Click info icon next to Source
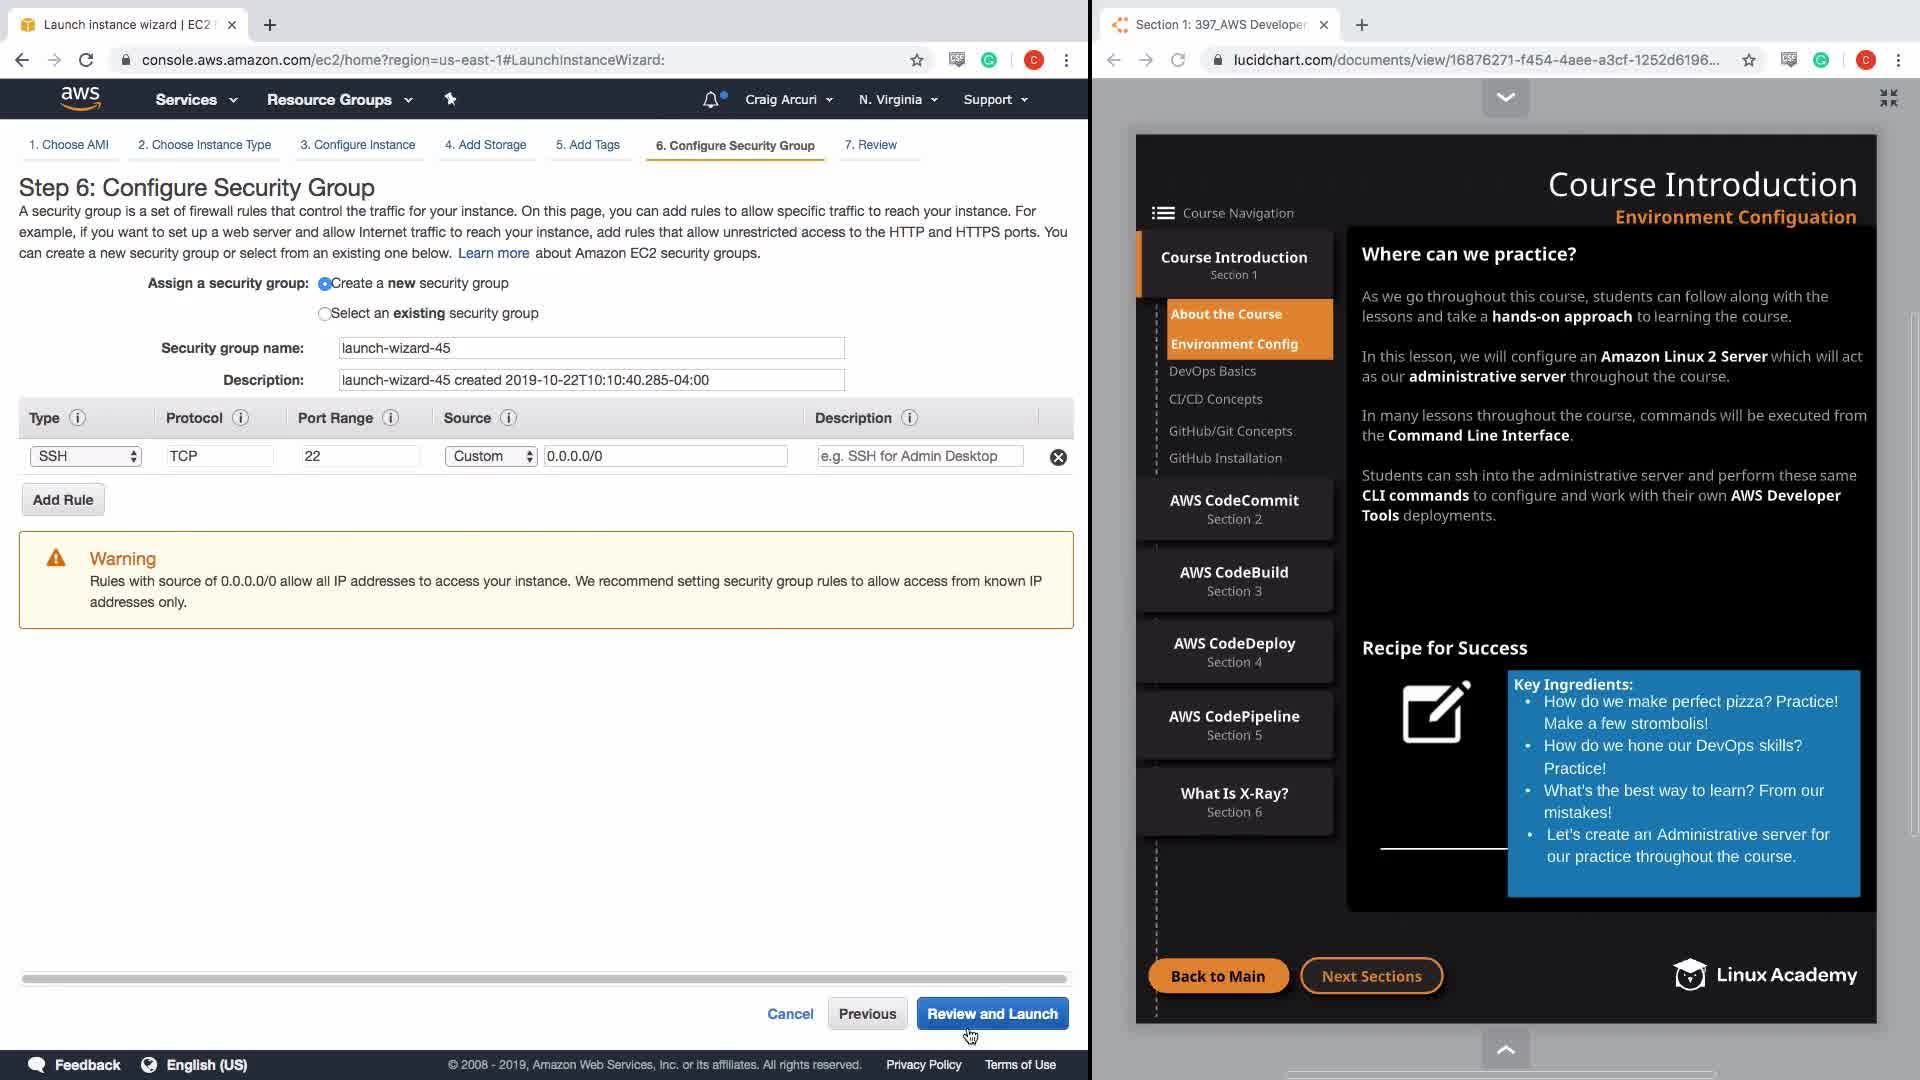This screenshot has height=1080, width=1920. [508, 418]
